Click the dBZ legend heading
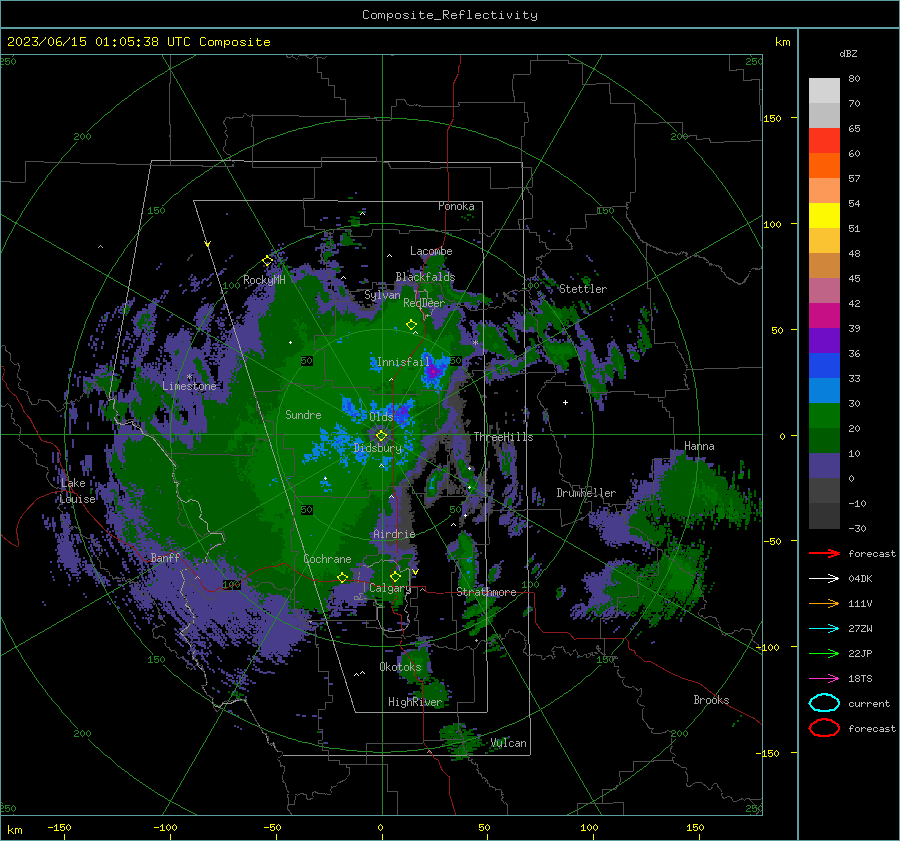Viewport: 900px width, 841px height. pyautogui.click(x=848, y=53)
